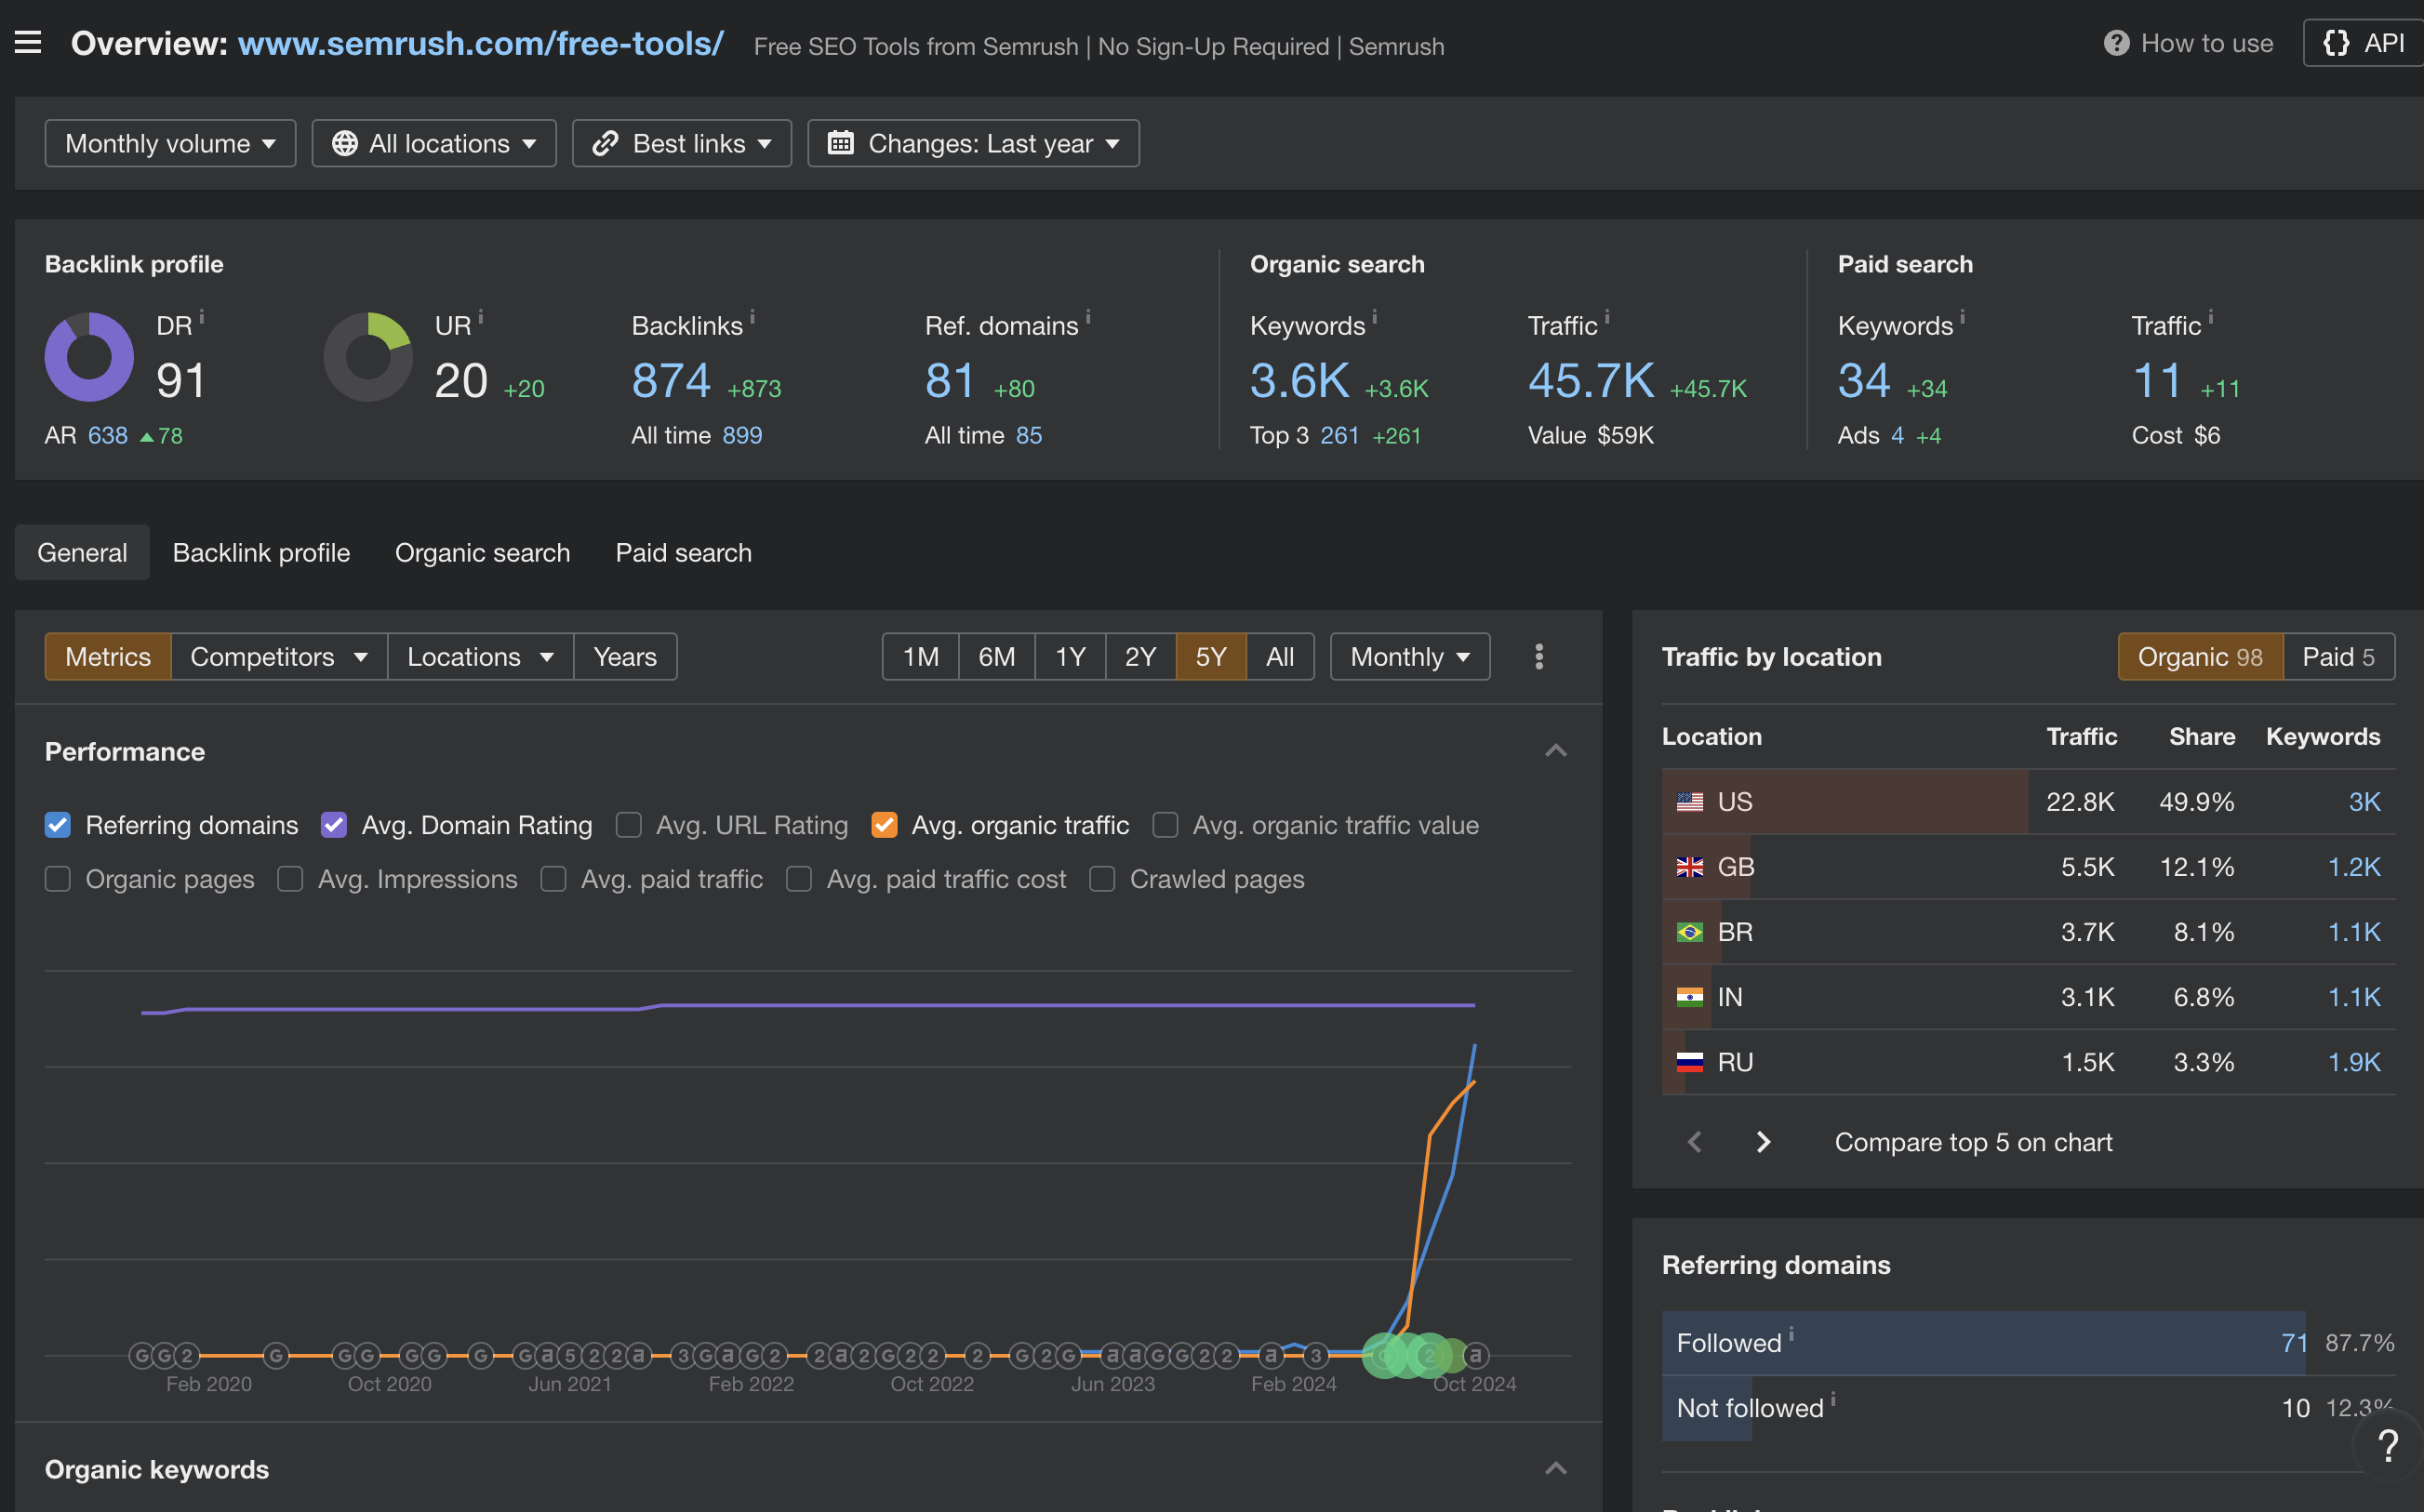Screen dimensions: 2424x1512
Task: Uncheck the Avg. organic traffic checkbox
Action: (884, 825)
